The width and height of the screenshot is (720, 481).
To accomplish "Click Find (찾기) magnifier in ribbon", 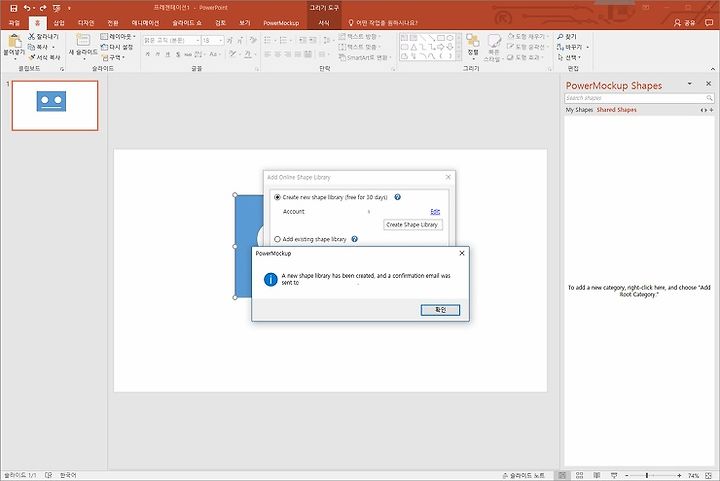I will tap(567, 36).
